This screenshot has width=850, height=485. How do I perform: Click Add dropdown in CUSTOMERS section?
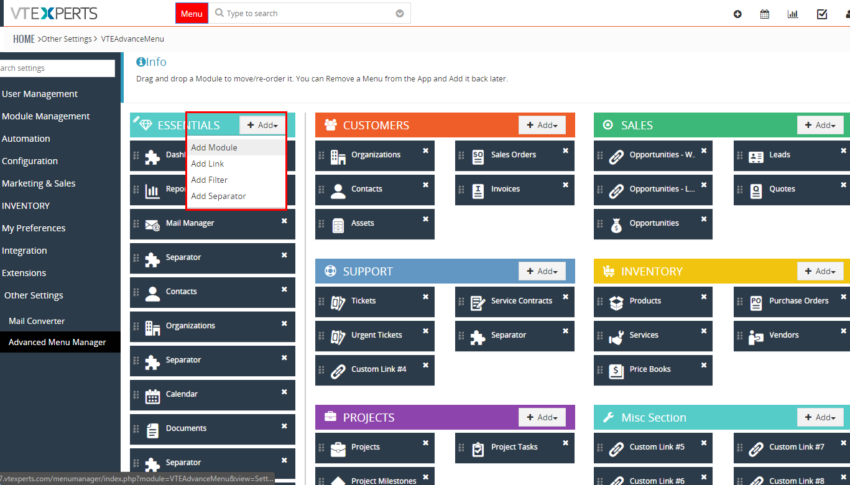point(542,125)
